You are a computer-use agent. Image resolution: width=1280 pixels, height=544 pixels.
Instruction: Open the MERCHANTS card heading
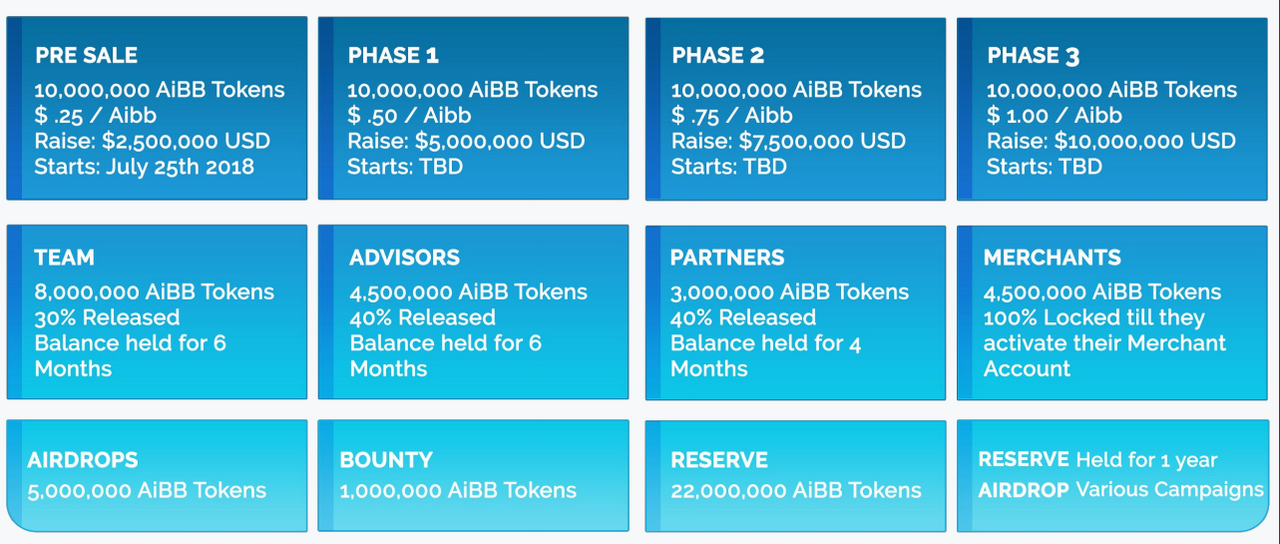click(1052, 258)
